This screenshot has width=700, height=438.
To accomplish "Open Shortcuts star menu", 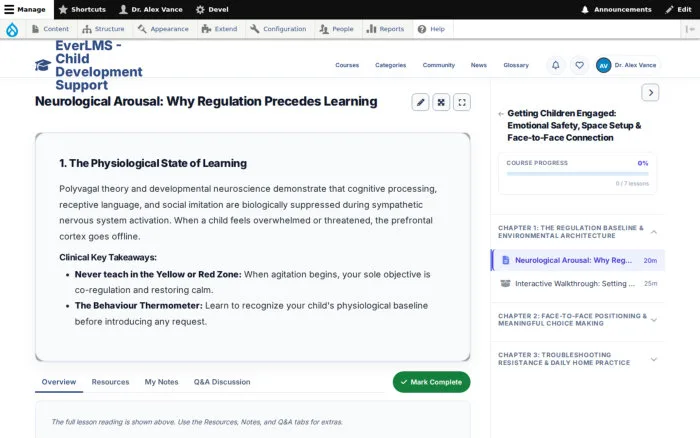I will point(82,9).
